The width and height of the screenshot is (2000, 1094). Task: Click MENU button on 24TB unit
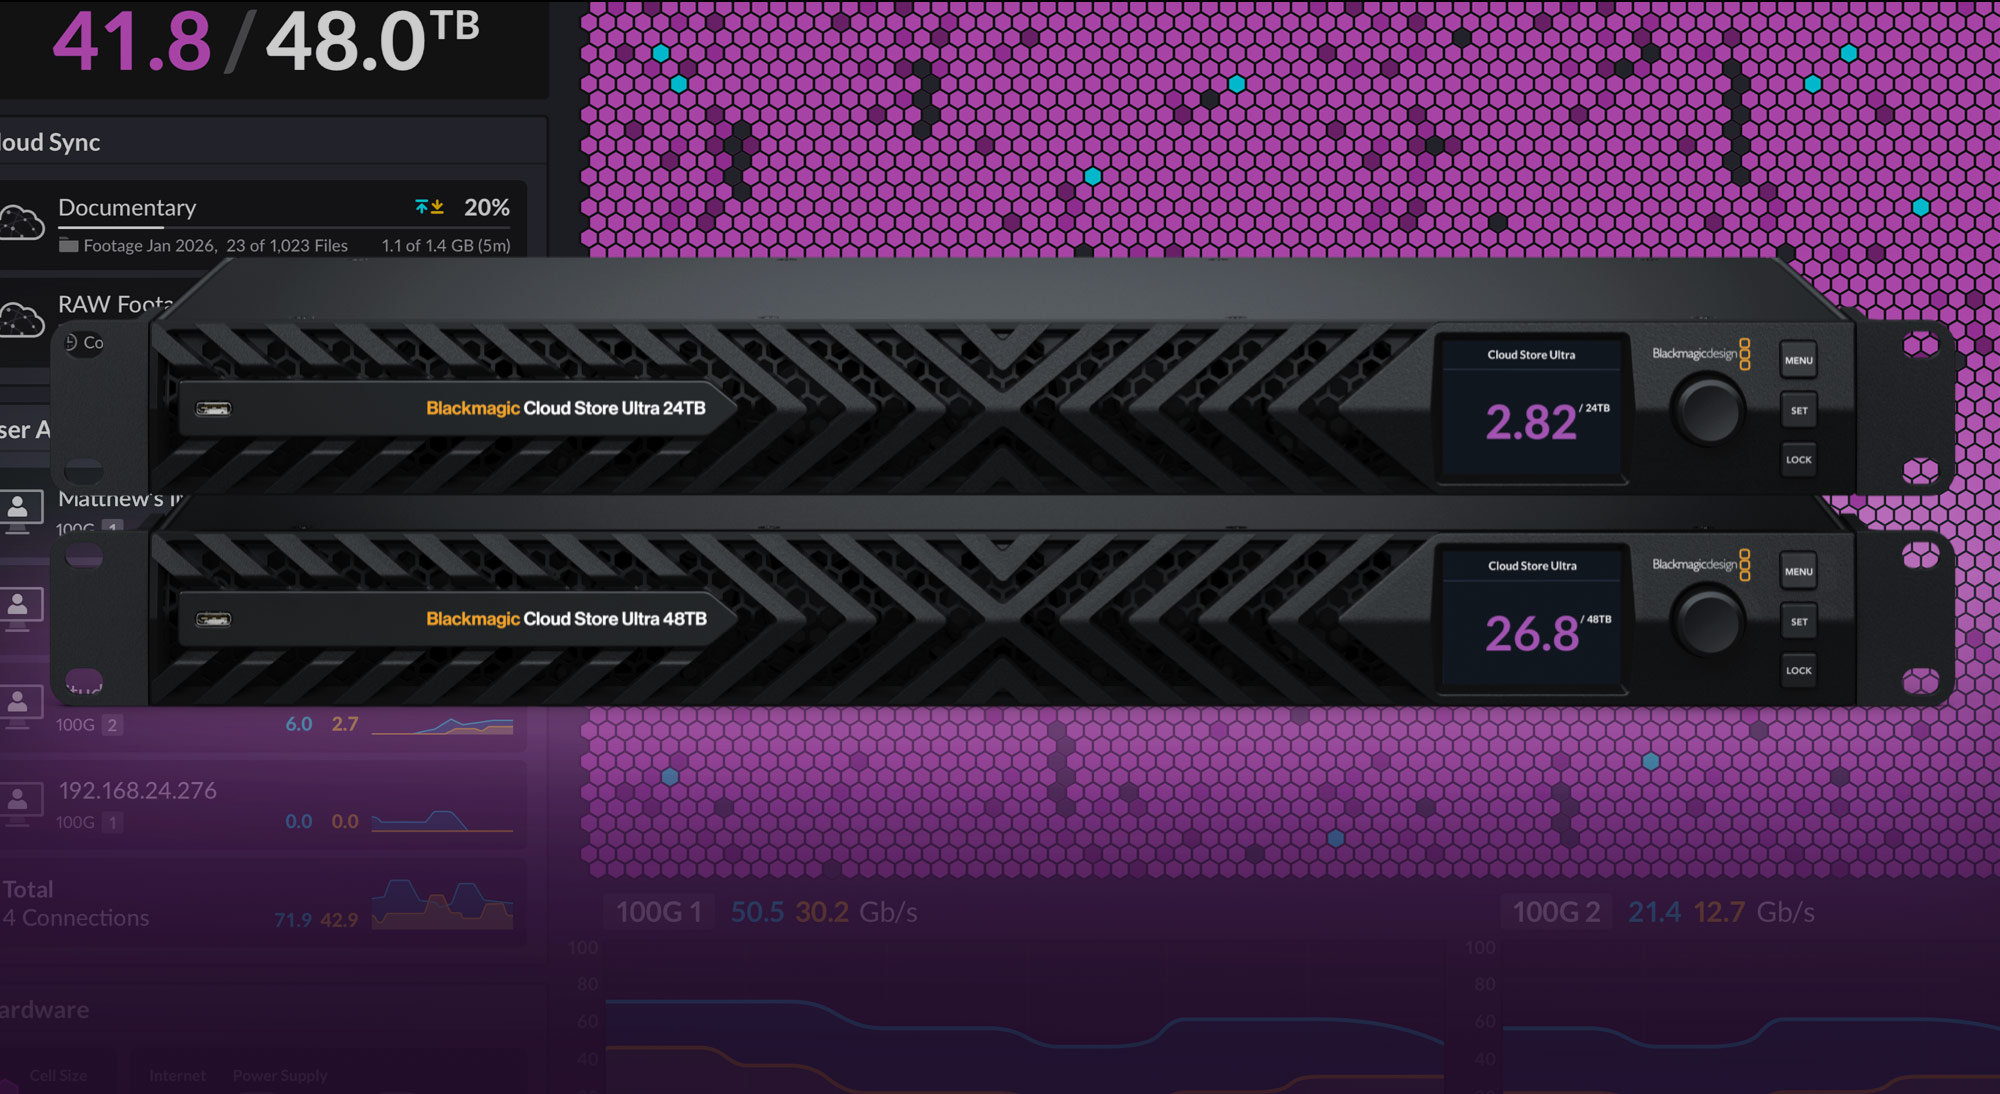1798,361
